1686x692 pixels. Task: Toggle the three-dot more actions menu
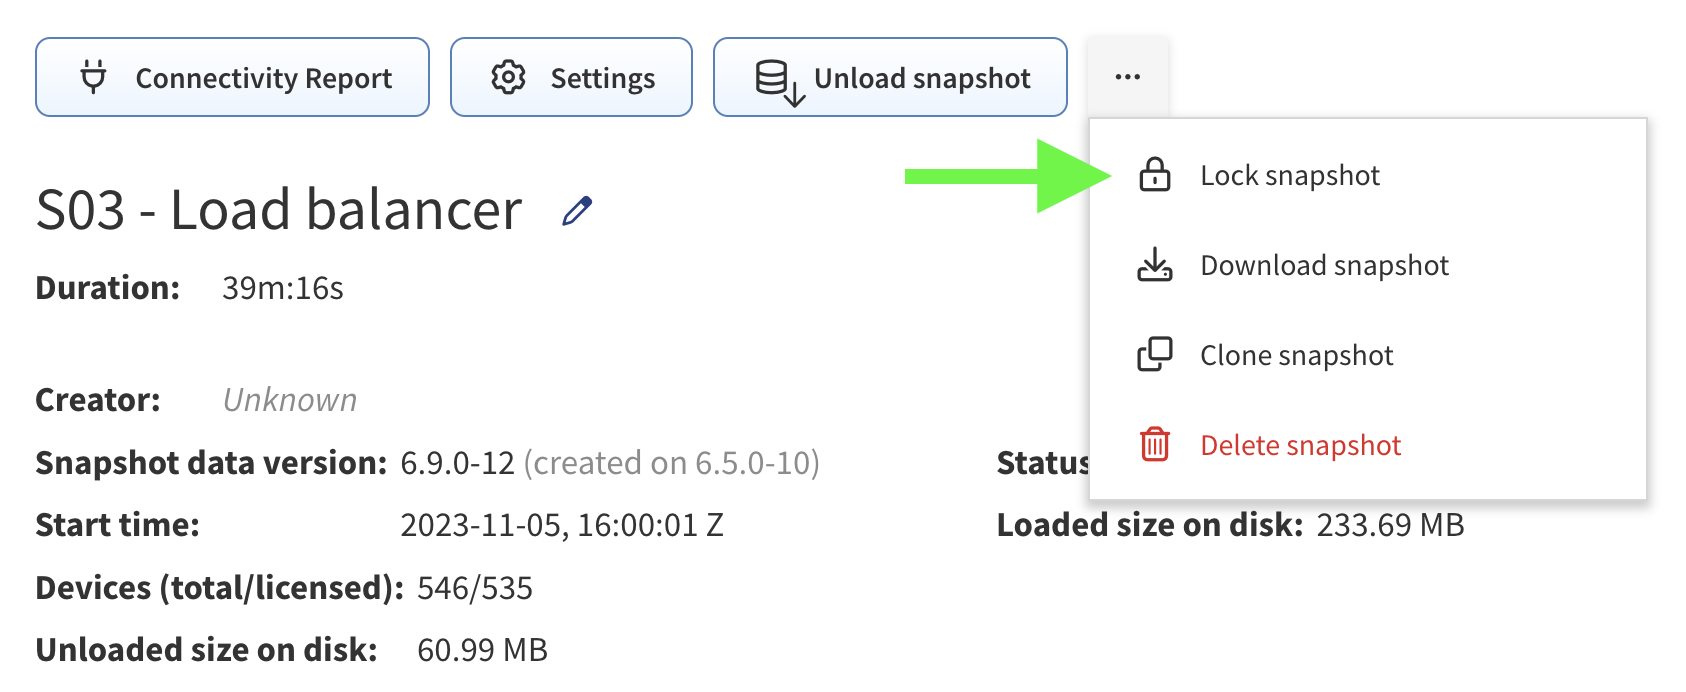pos(1127,77)
